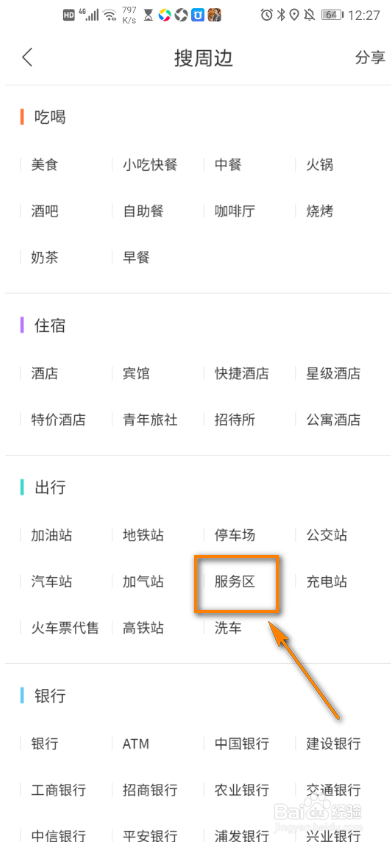391x845 pixels.
Task: Tap the back arrow icon
Action: (27, 58)
